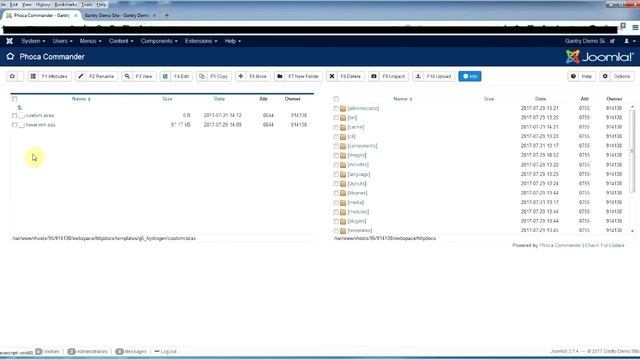Open the browser Bookmarks menu
The width and height of the screenshot is (640, 360).
66,4
